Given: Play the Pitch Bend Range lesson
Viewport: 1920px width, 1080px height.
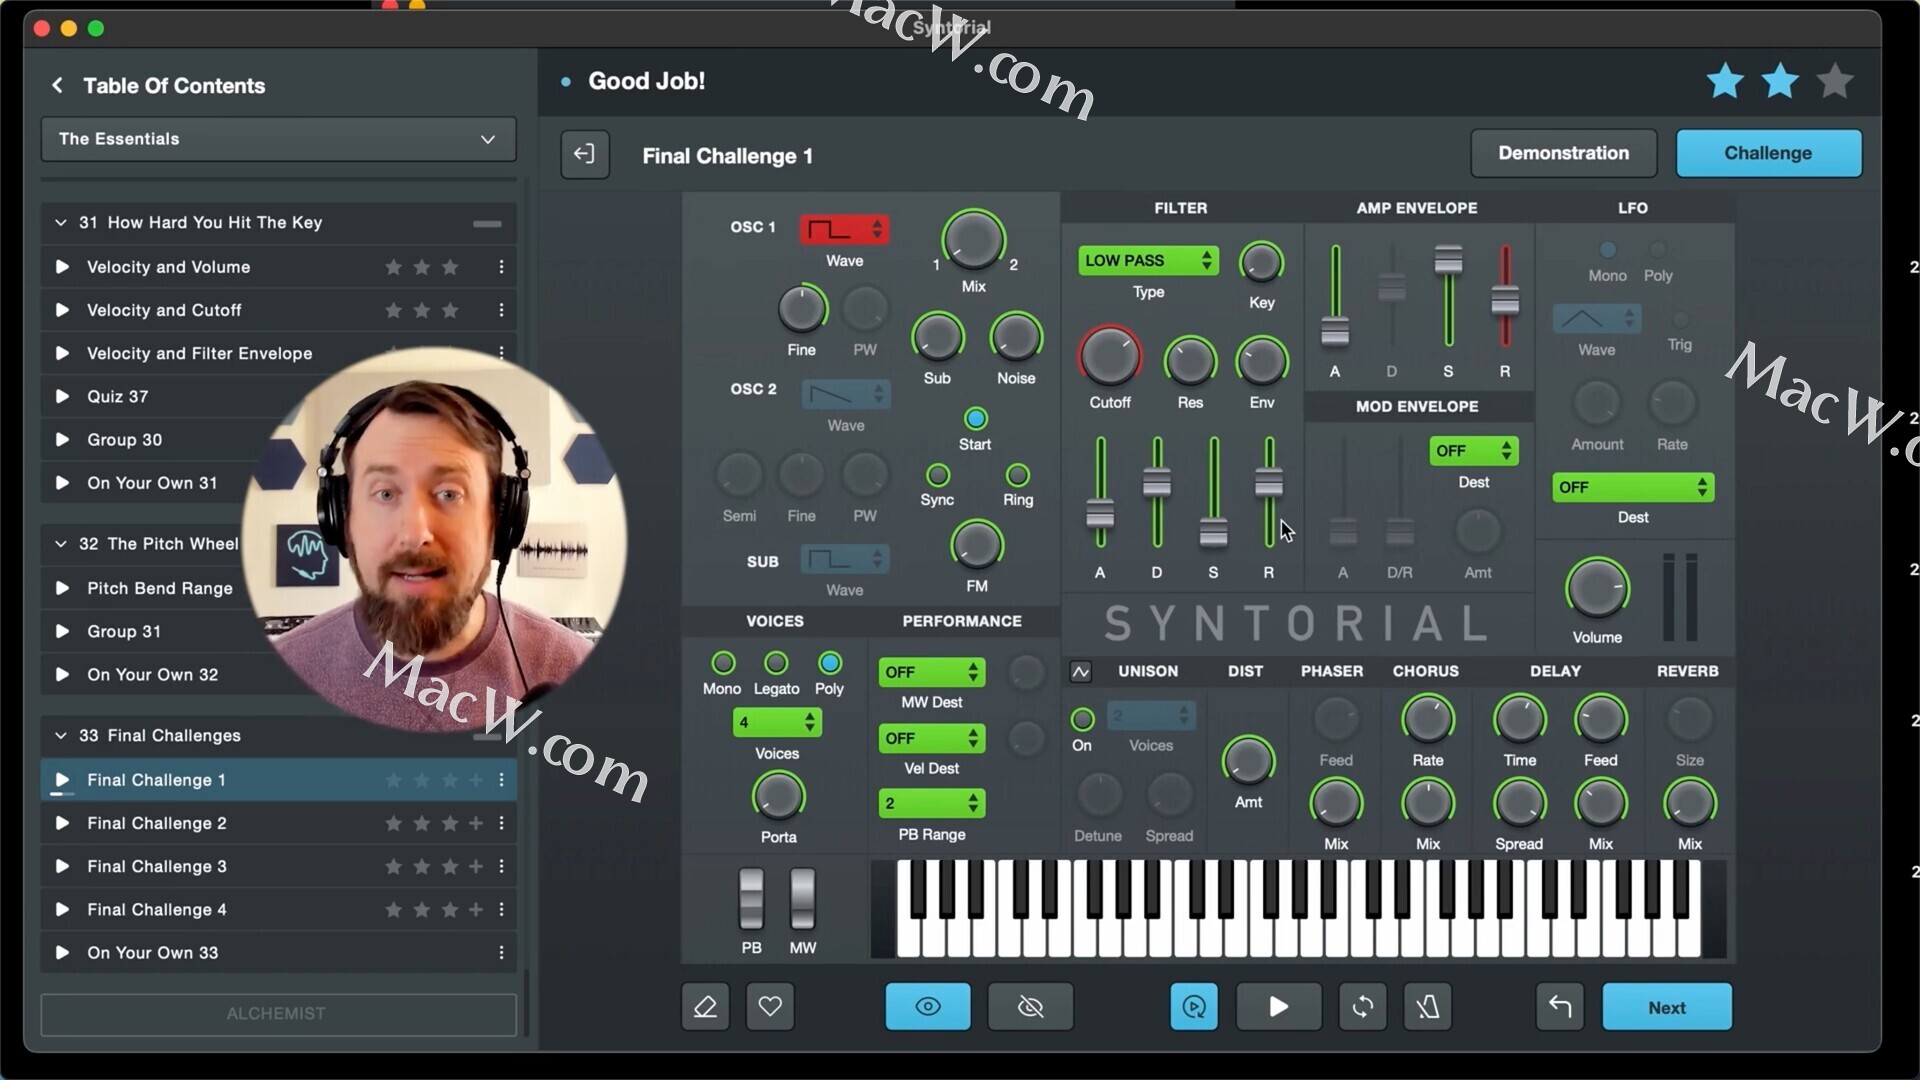Looking at the screenshot, I should click(x=62, y=588).
